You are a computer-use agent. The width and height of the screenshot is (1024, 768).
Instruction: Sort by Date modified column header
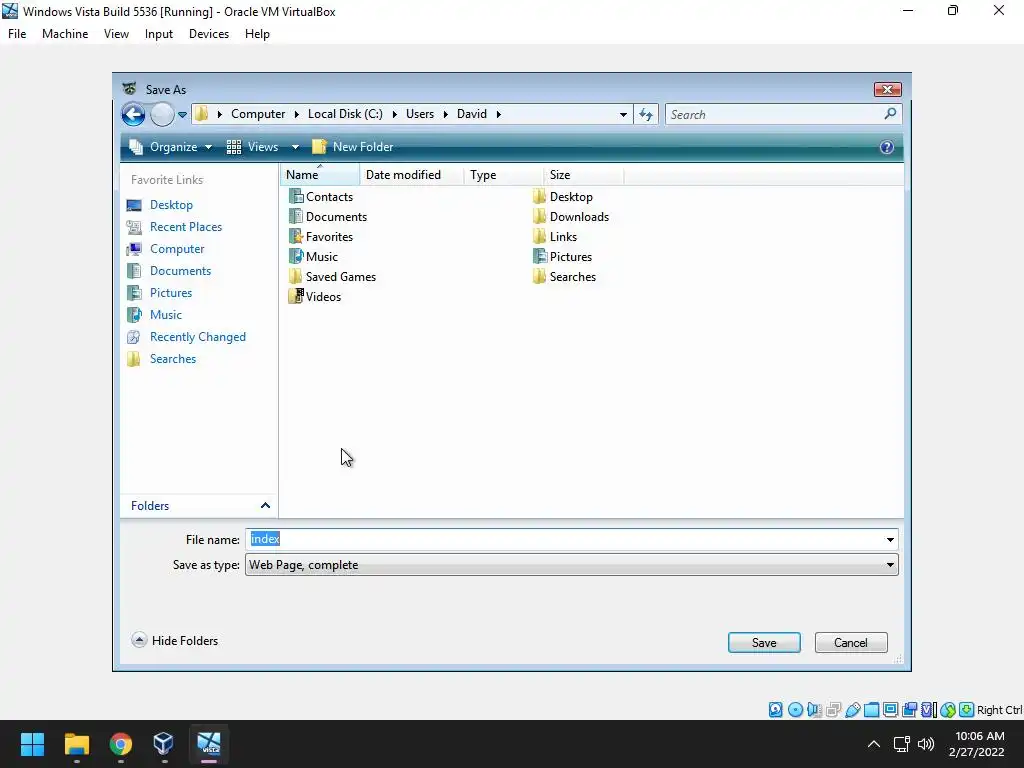411,175
